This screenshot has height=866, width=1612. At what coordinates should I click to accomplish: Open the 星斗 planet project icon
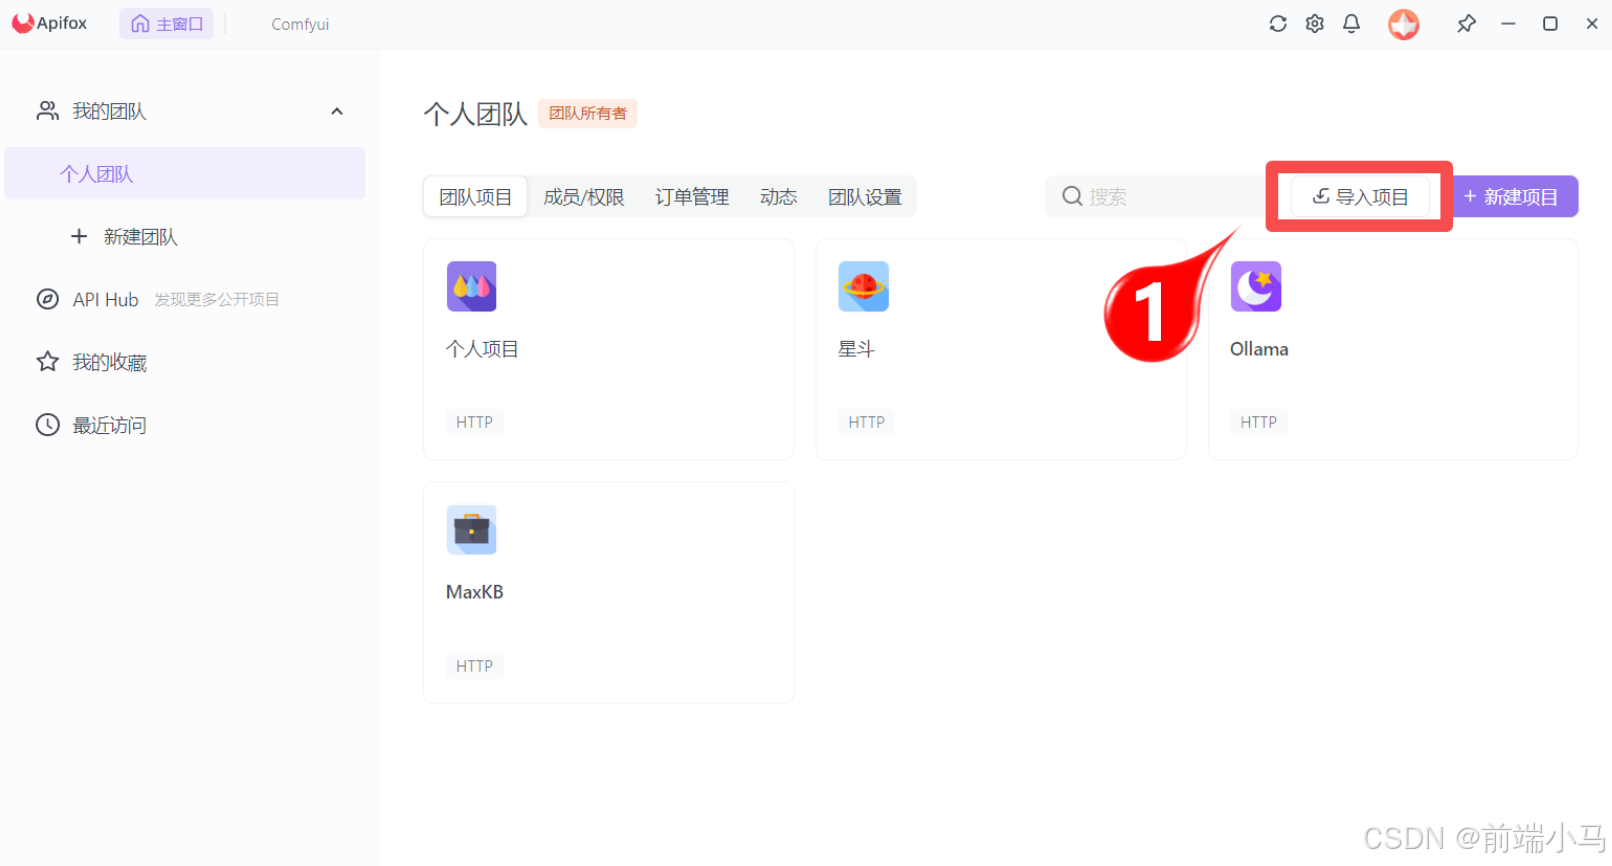point(863,286)
